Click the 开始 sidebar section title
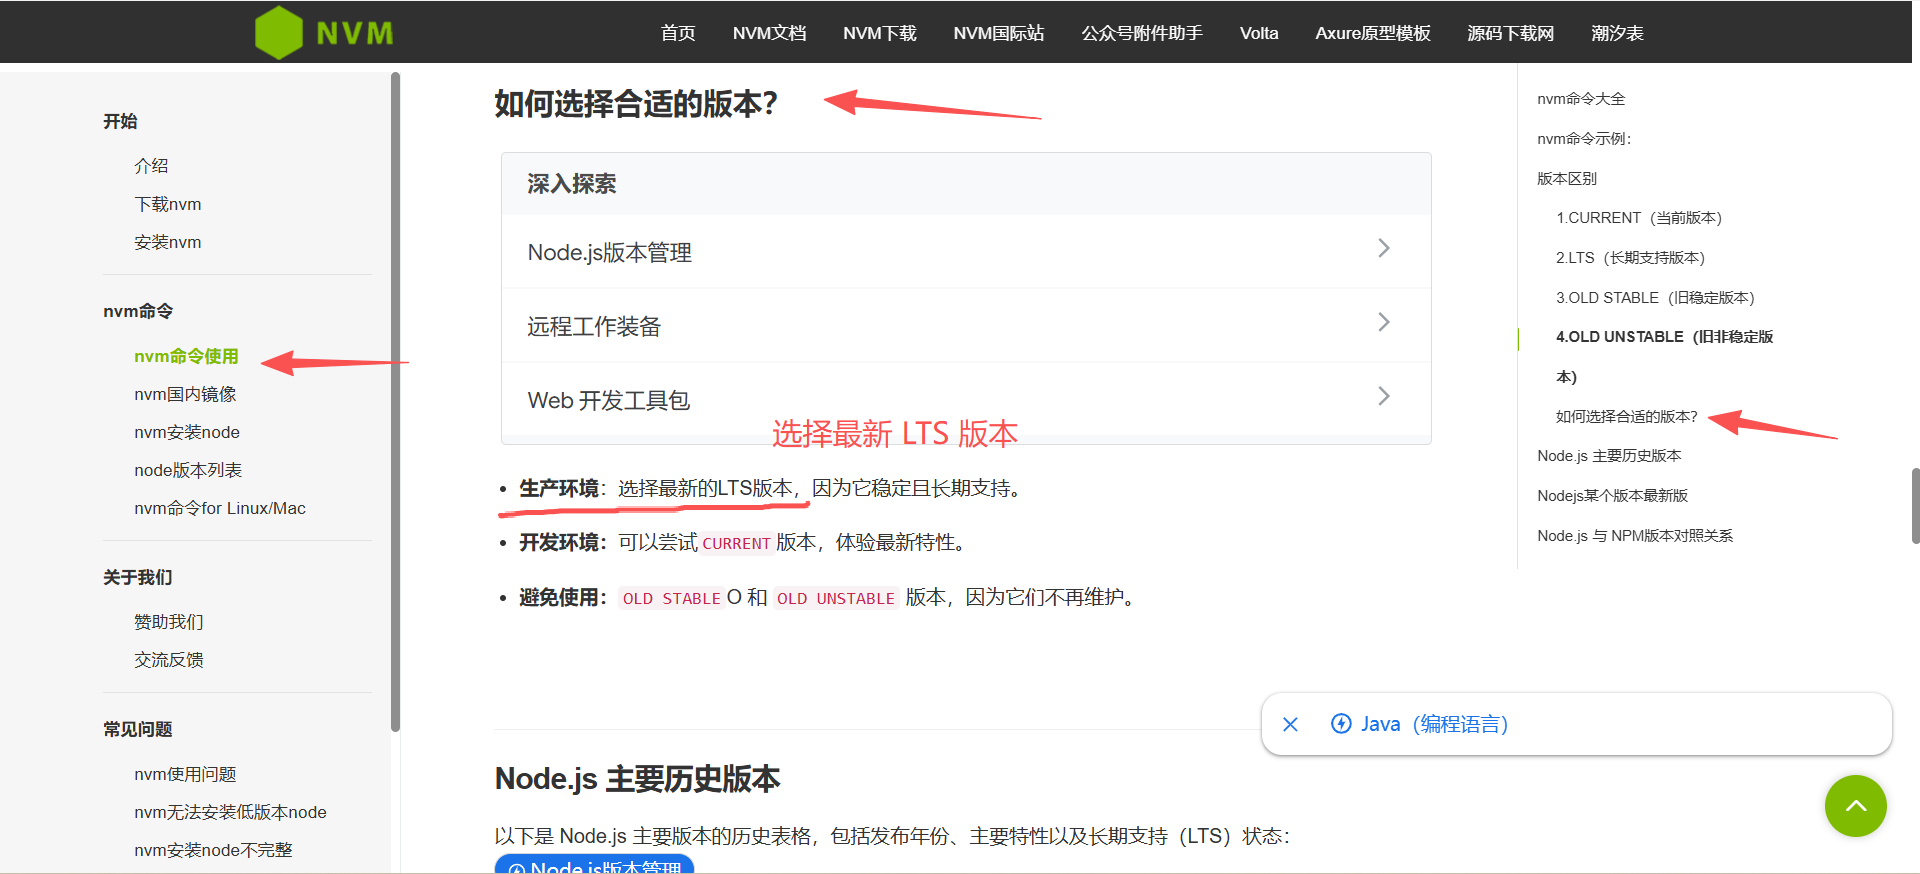 click(120, 121)
